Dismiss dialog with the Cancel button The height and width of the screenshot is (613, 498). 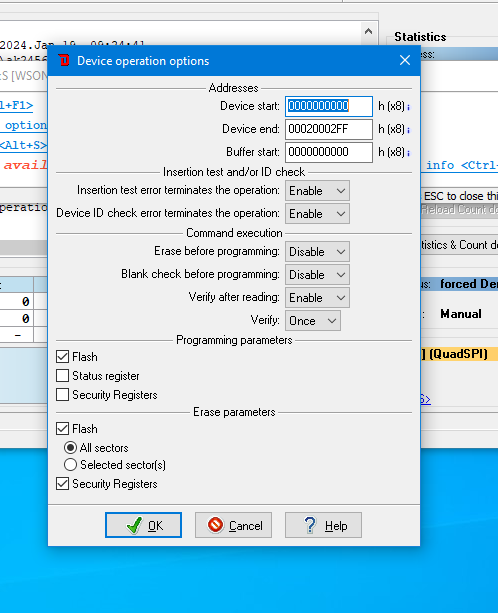click(233, 525)
